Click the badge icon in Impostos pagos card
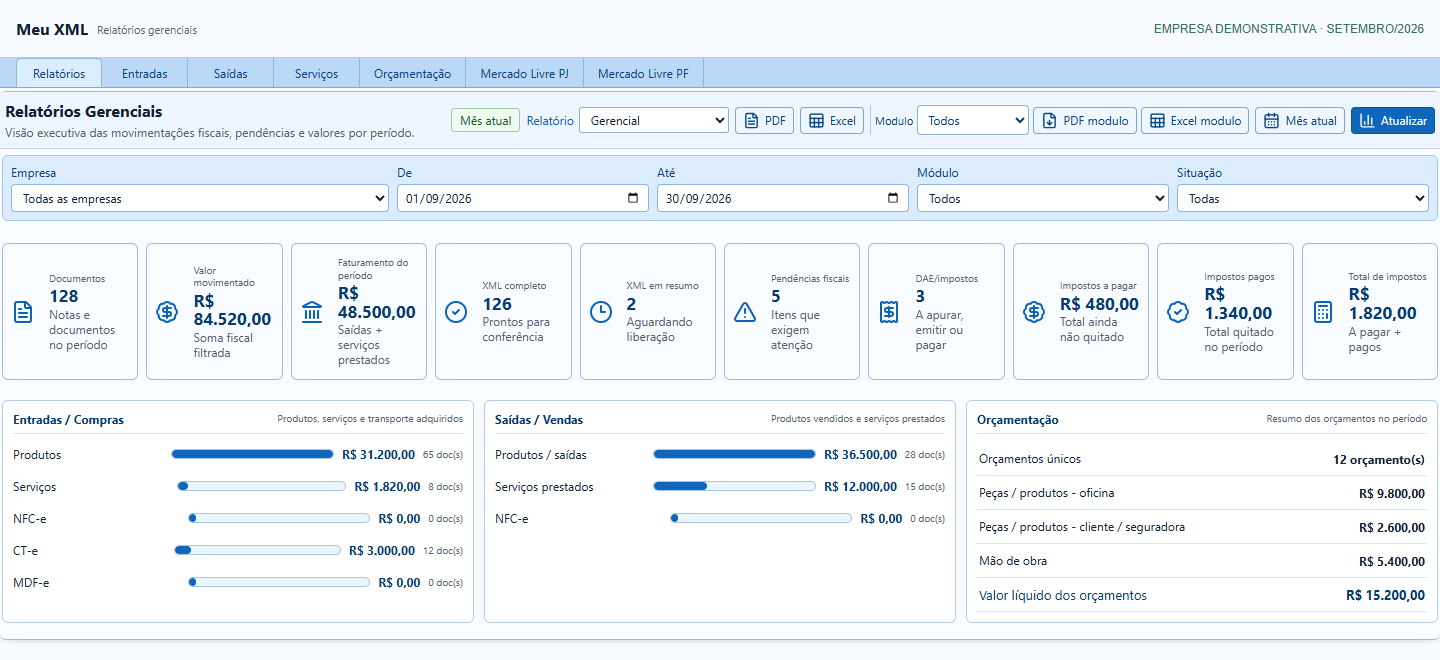 [x=1178, y=312]
